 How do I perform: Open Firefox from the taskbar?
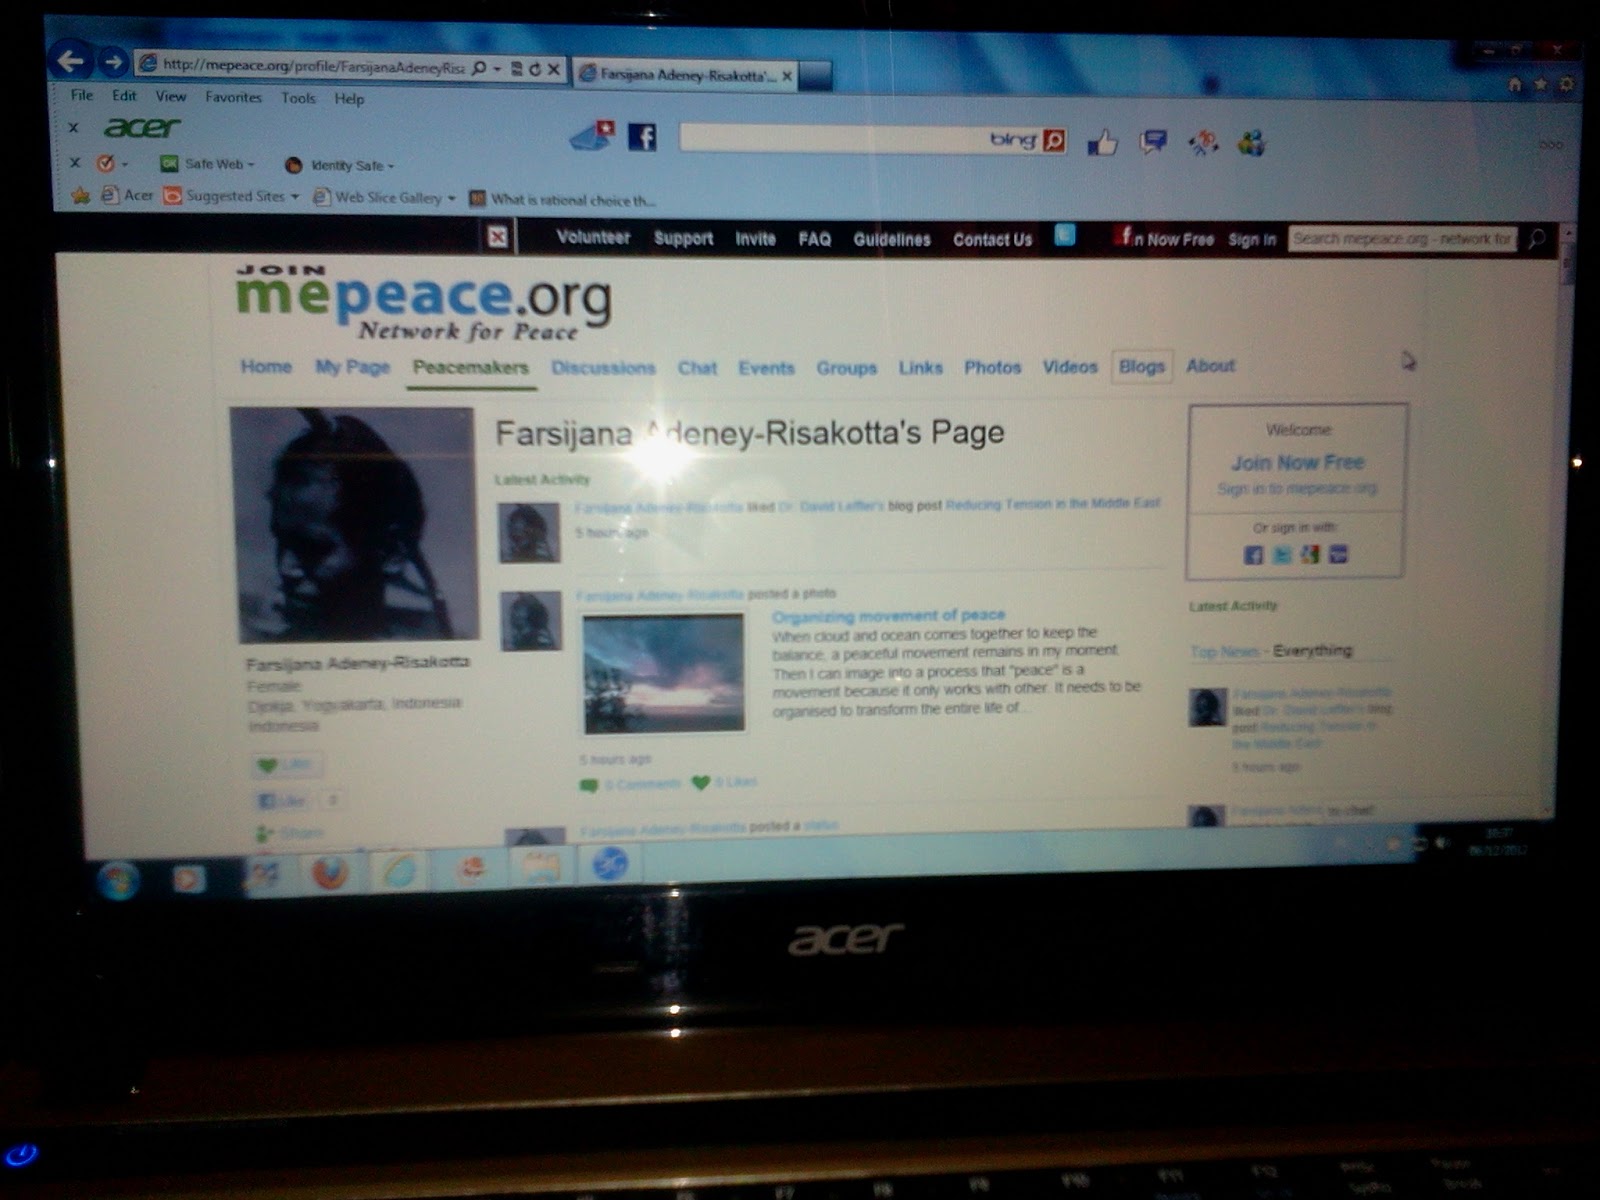tap(331, 873)
